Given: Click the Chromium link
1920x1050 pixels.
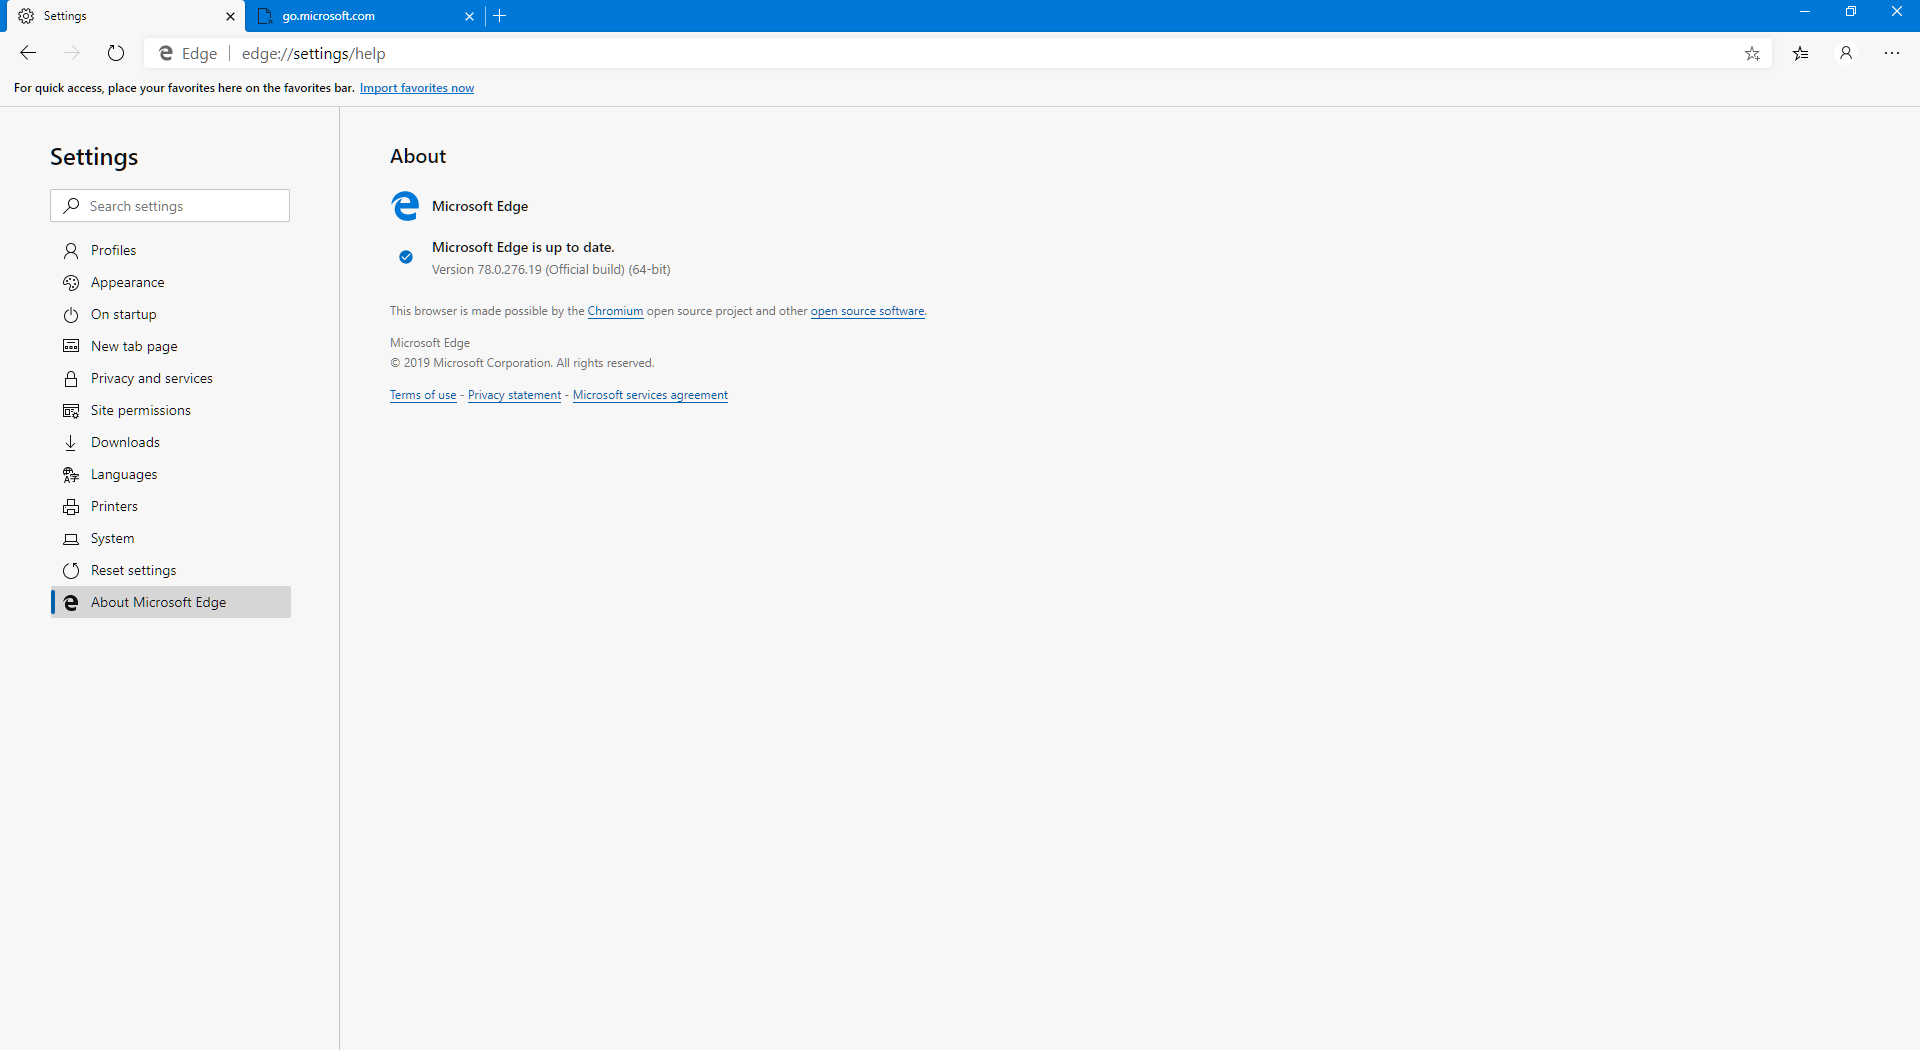Looking at the screenshot, I should pyautogui.click(x=615, y=311).
